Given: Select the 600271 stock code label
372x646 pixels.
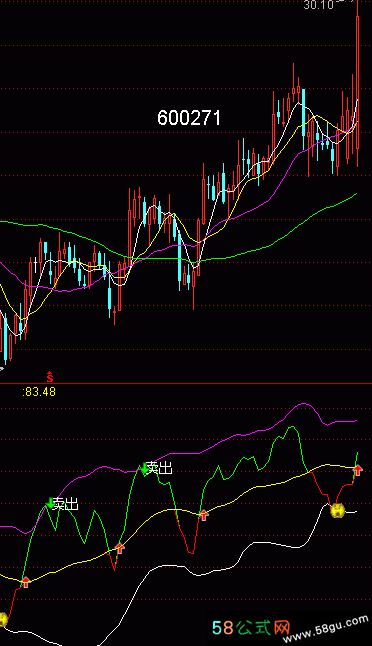Looking at the screenshot, I should click(x=189, y=118).
